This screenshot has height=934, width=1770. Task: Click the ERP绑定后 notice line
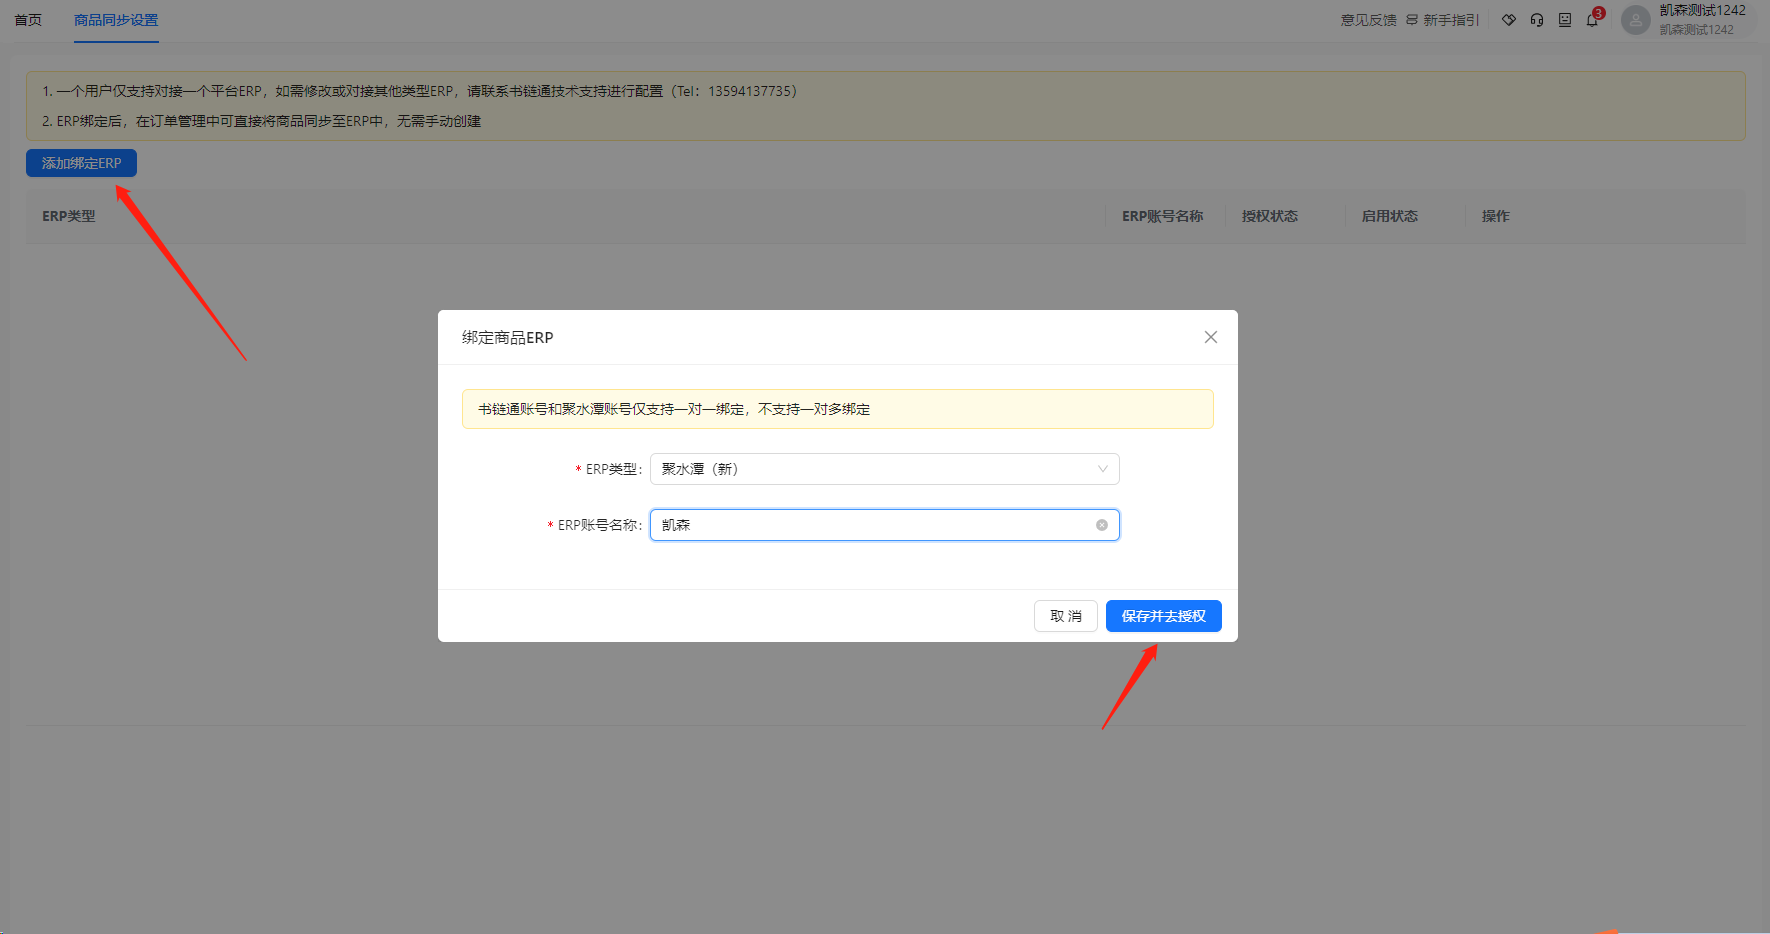click(x=261, y=121)
